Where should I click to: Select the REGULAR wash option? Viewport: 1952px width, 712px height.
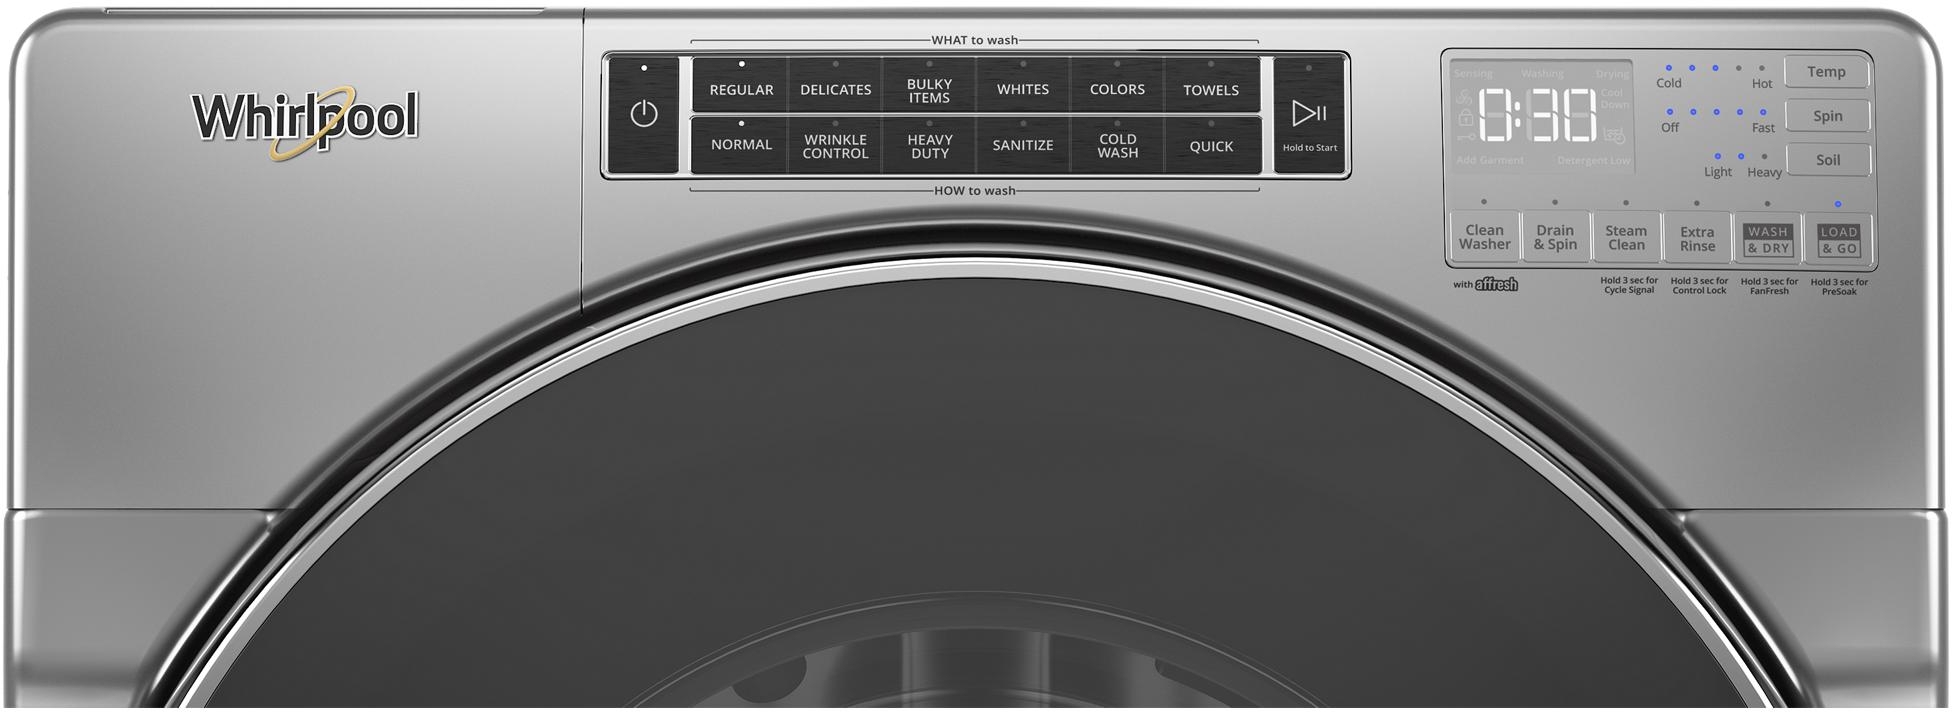click(741, 85)
